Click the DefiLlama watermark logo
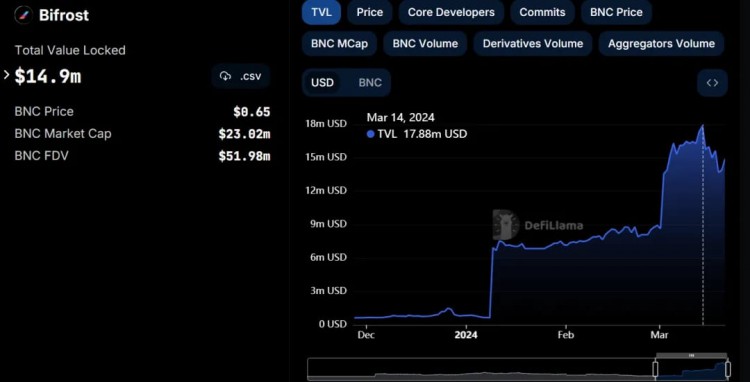The height and width of the screenshot is (382, 750). click(506, 224)
